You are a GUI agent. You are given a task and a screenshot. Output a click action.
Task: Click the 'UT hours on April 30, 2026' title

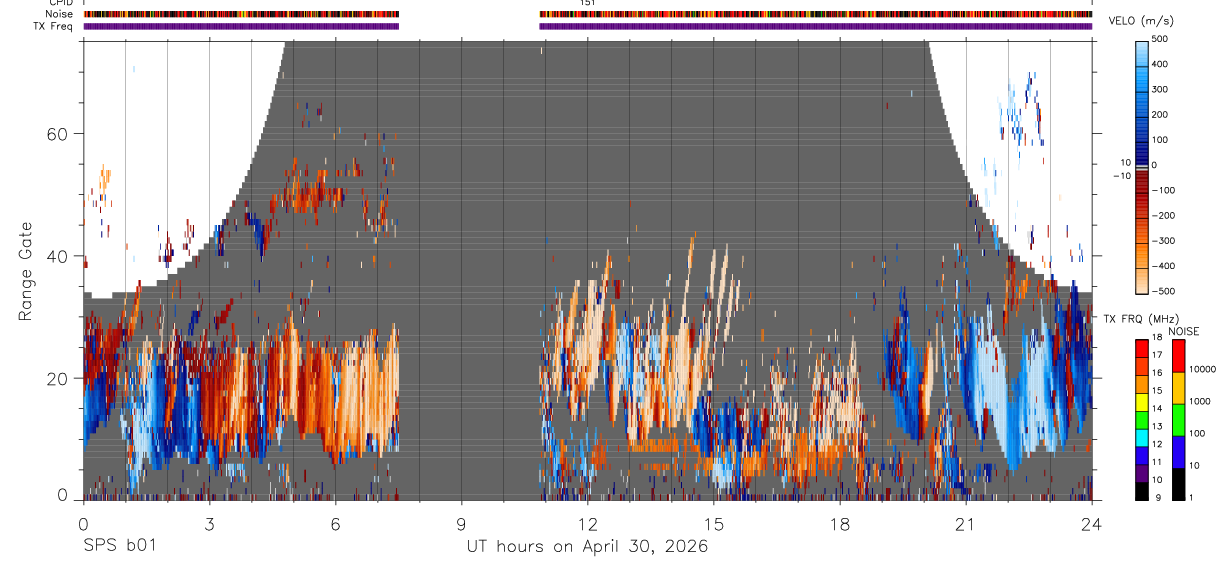[587, 546]
